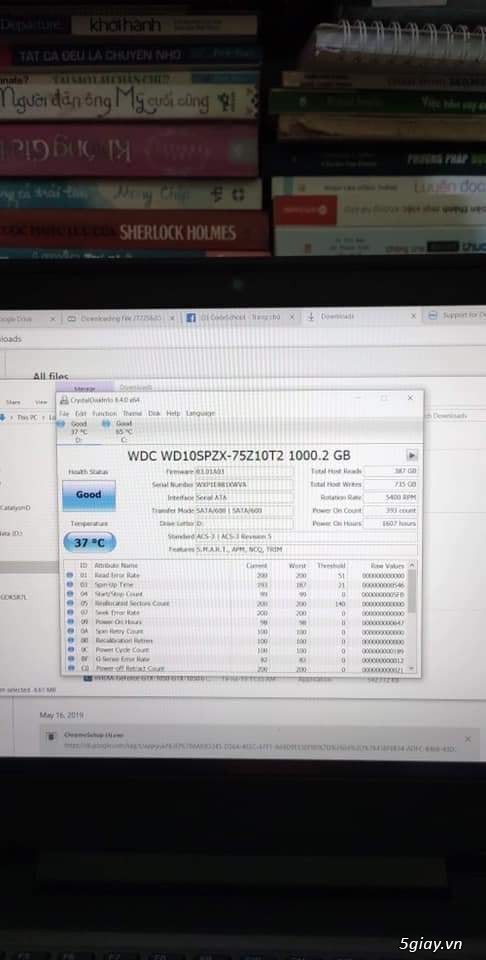
Task: Open the Language menu
Action: [x=200, y=413]
